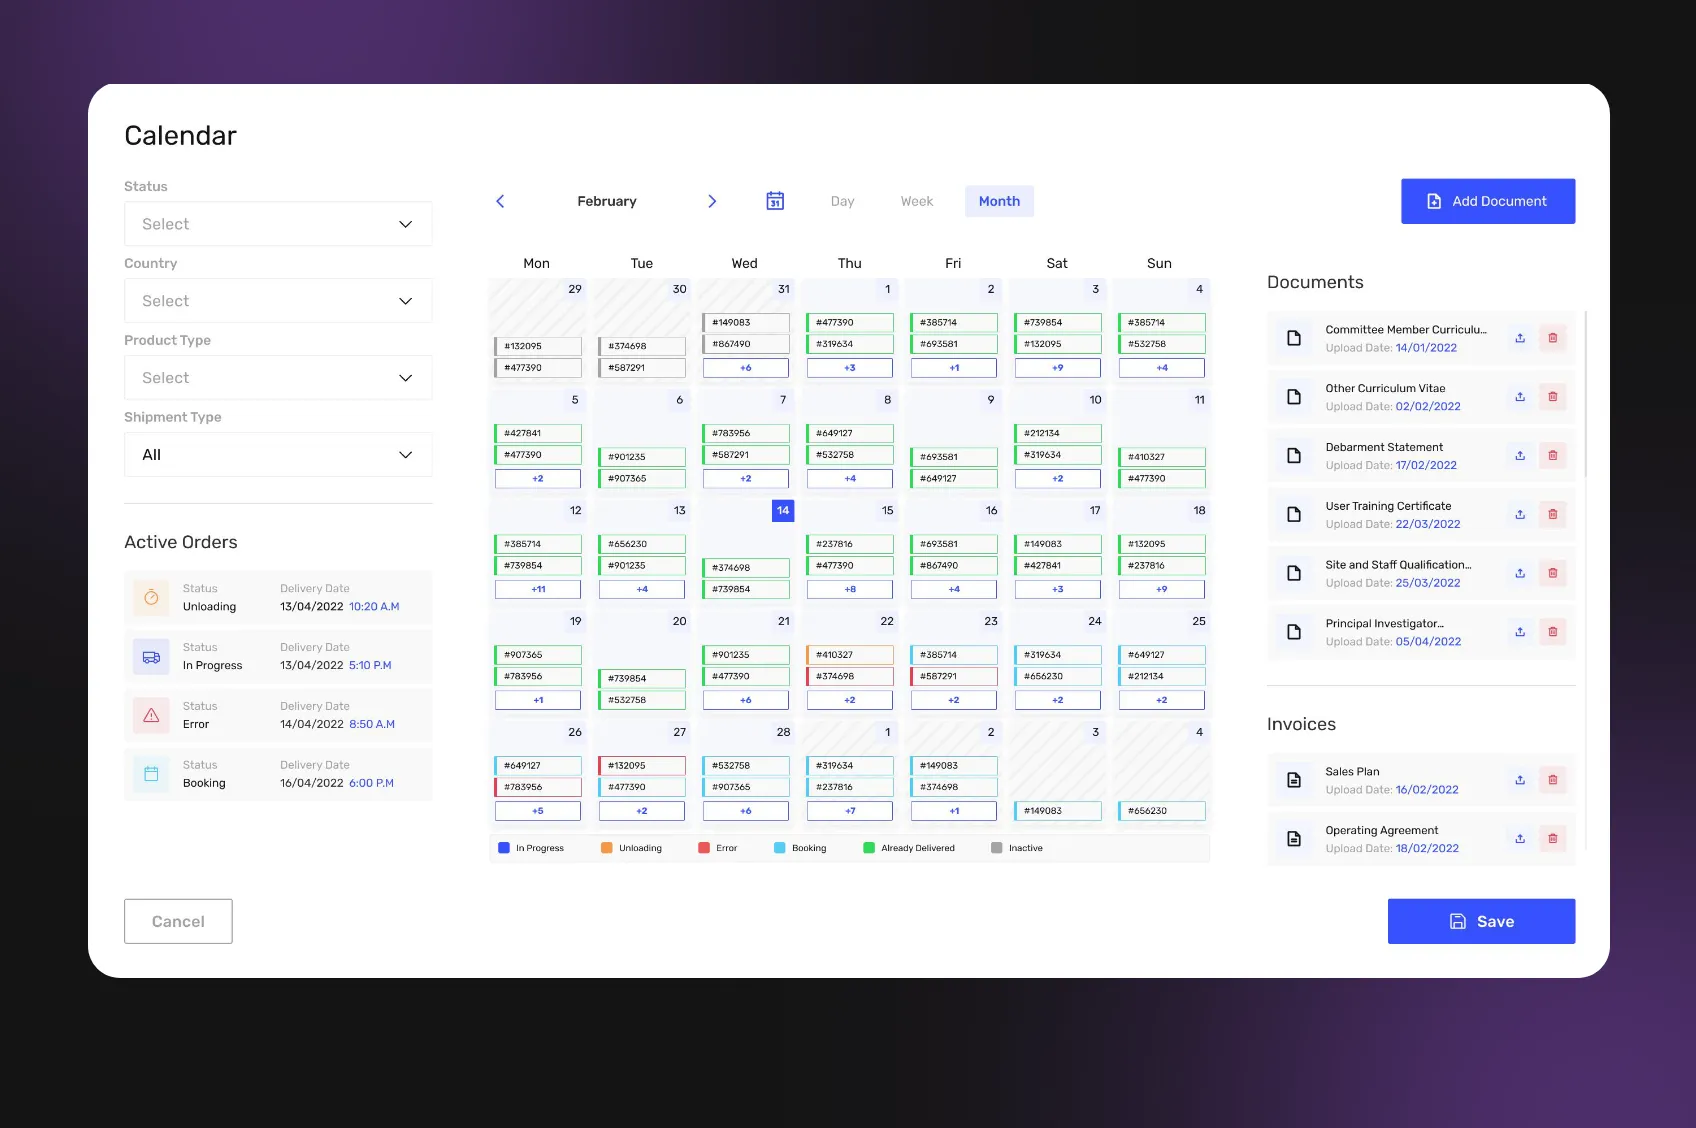The image size is (1696, 1128).
Task: Switch to the Week view tab
Action: coord(916,201)
